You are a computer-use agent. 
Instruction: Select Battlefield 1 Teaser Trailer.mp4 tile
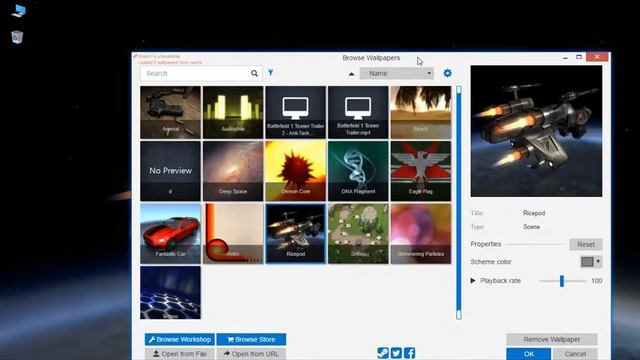tap(358, 112)
